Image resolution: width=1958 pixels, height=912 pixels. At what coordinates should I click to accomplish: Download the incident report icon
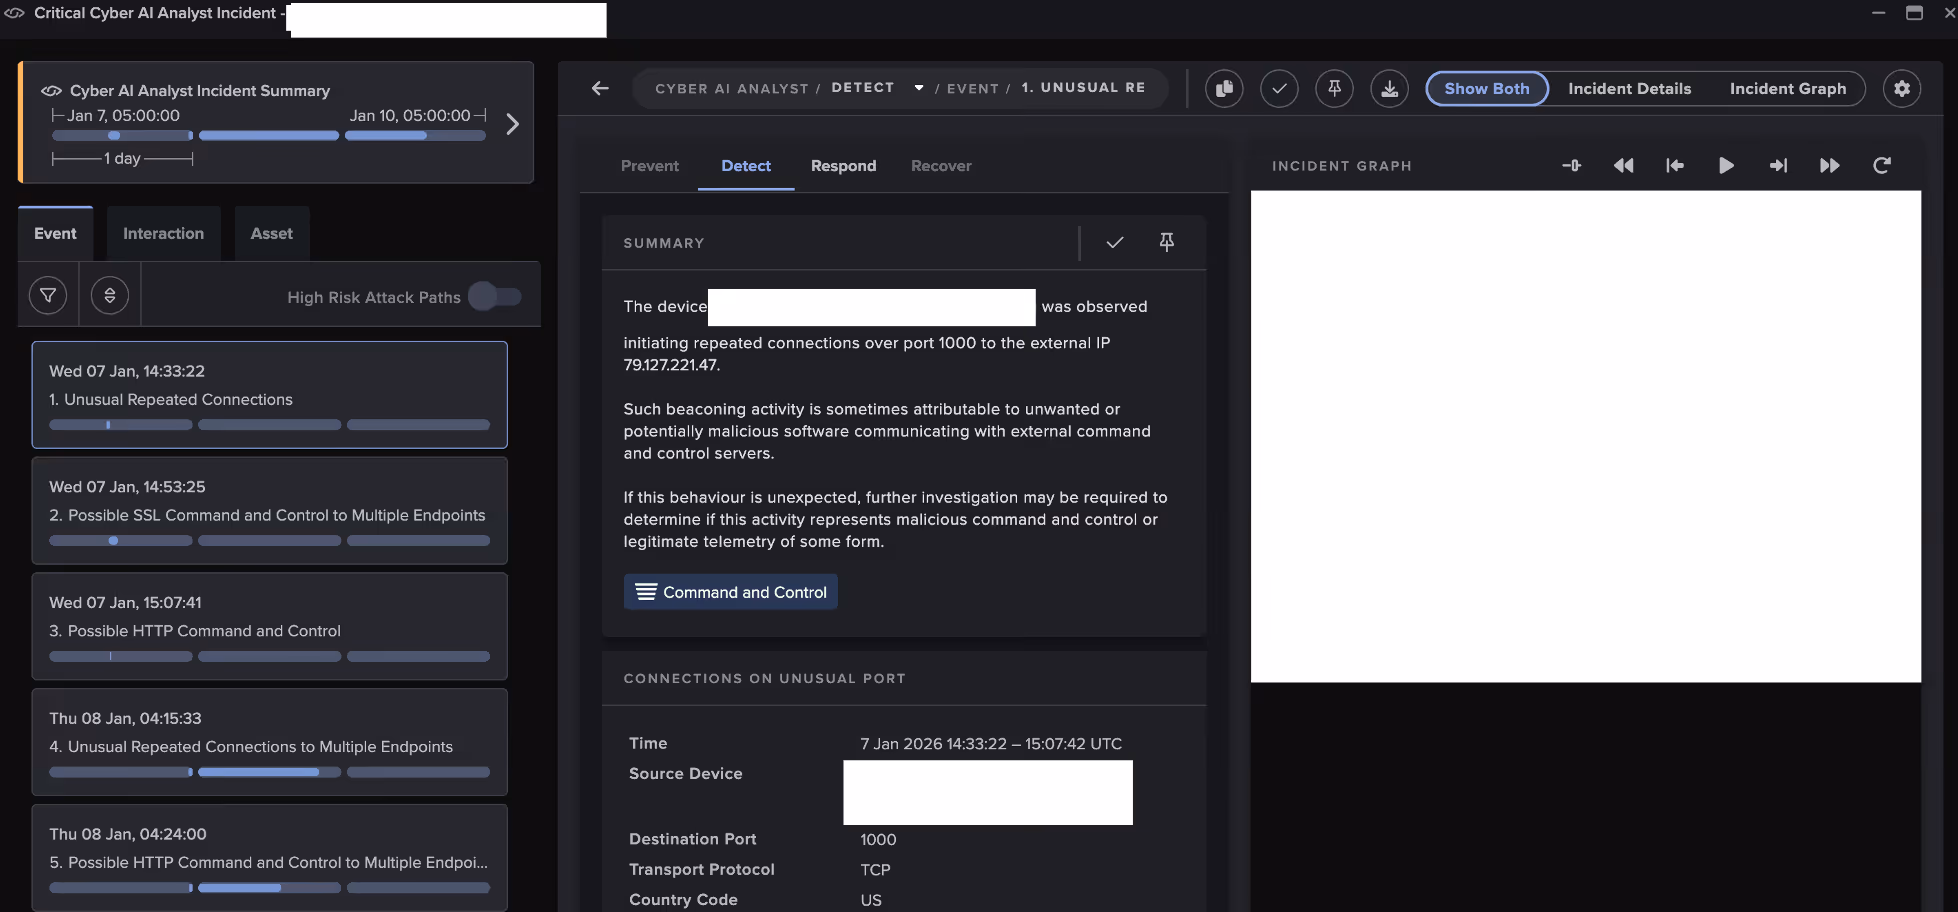(x=1389, y=89)
